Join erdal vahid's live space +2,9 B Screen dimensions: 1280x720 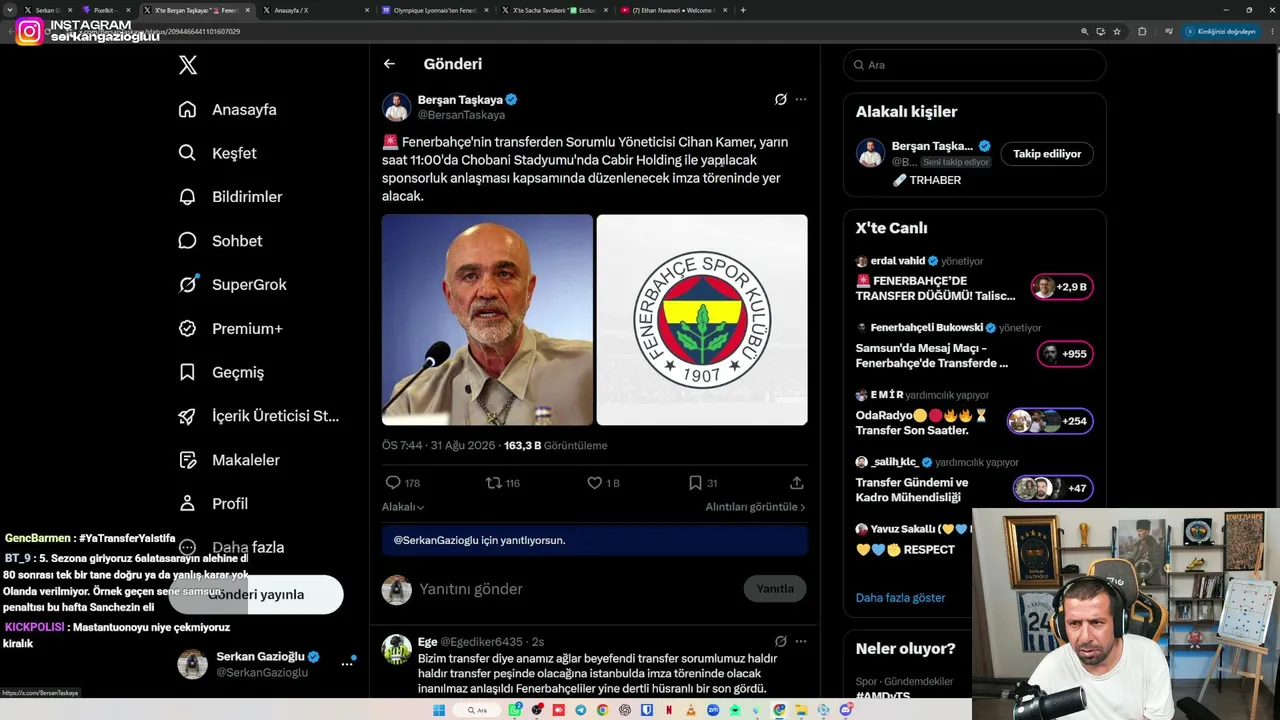(1064, 287)
